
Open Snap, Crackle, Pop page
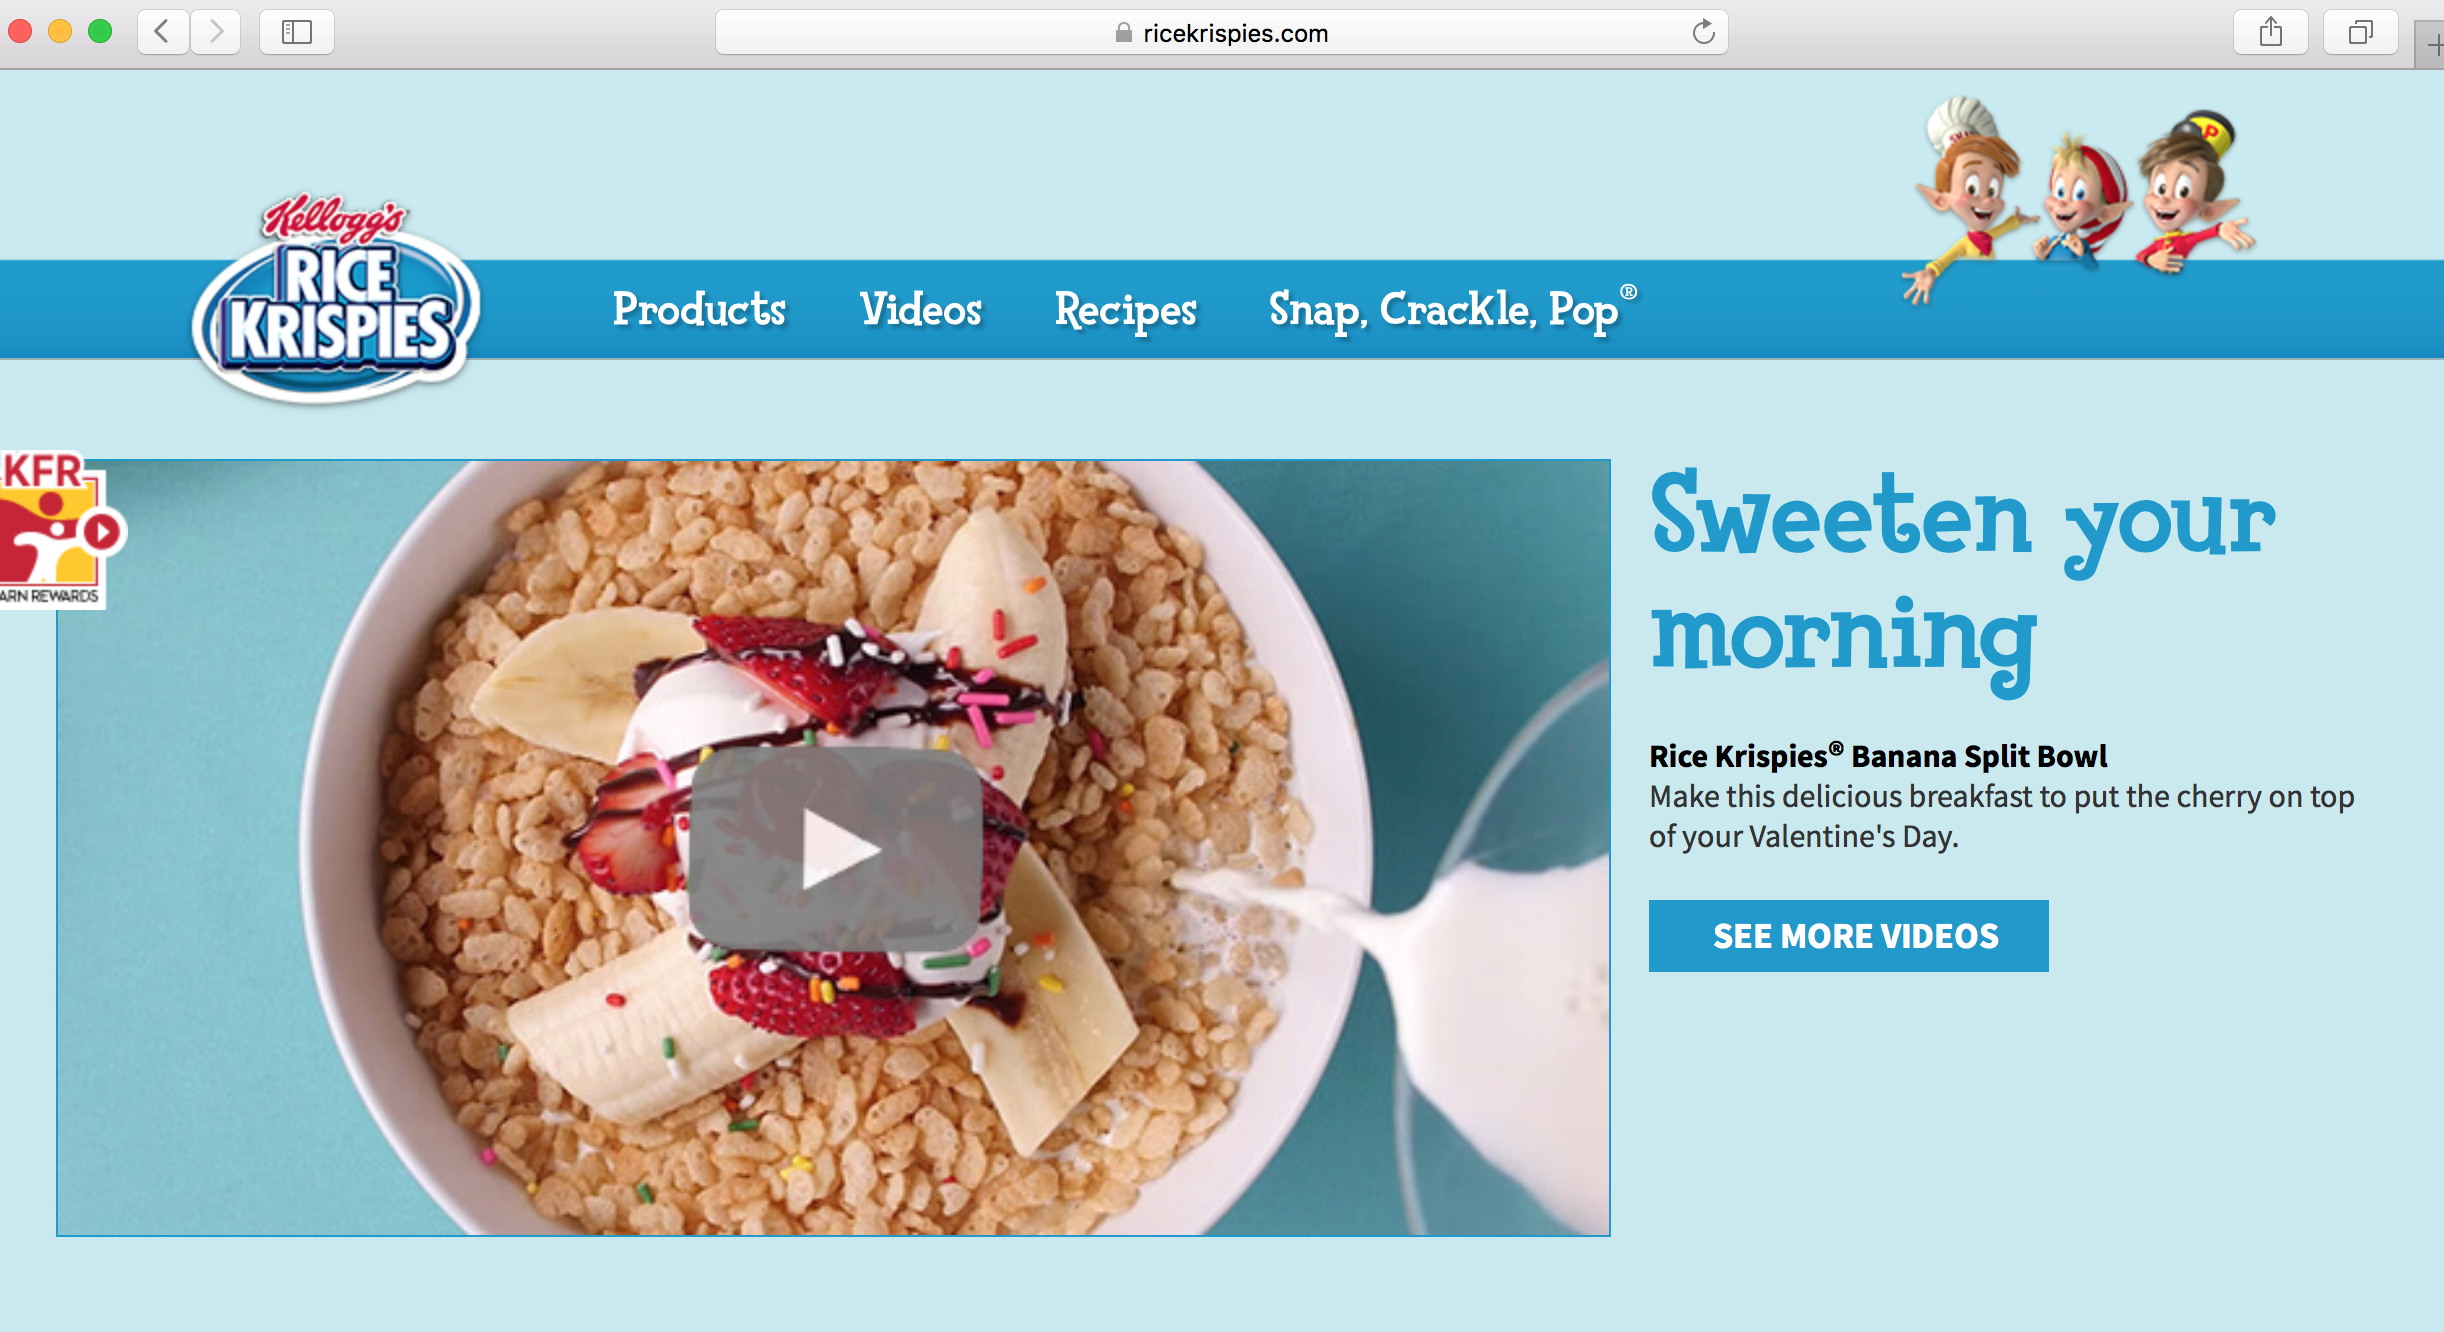1452,309
